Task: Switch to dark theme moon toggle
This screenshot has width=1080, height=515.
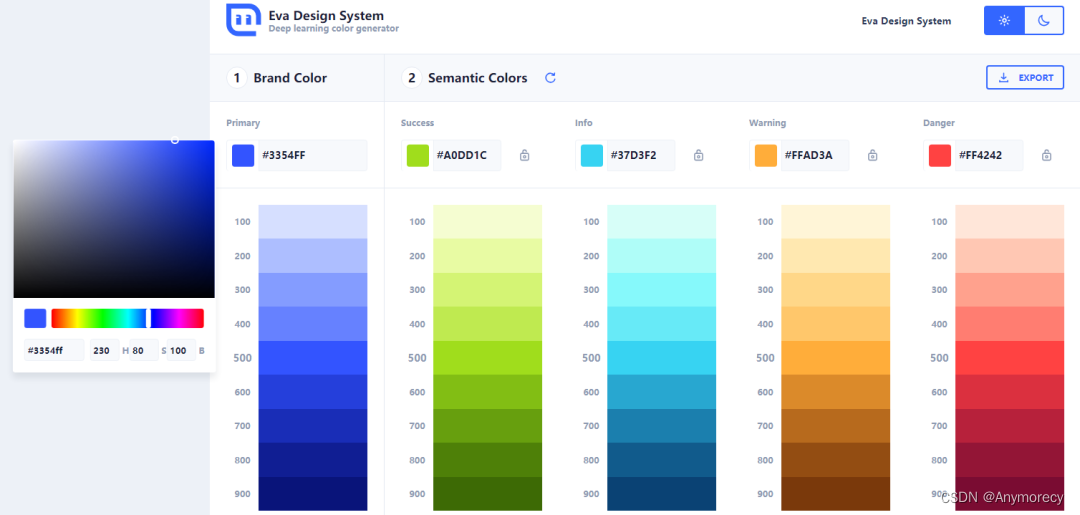Action: point(1044,21)
